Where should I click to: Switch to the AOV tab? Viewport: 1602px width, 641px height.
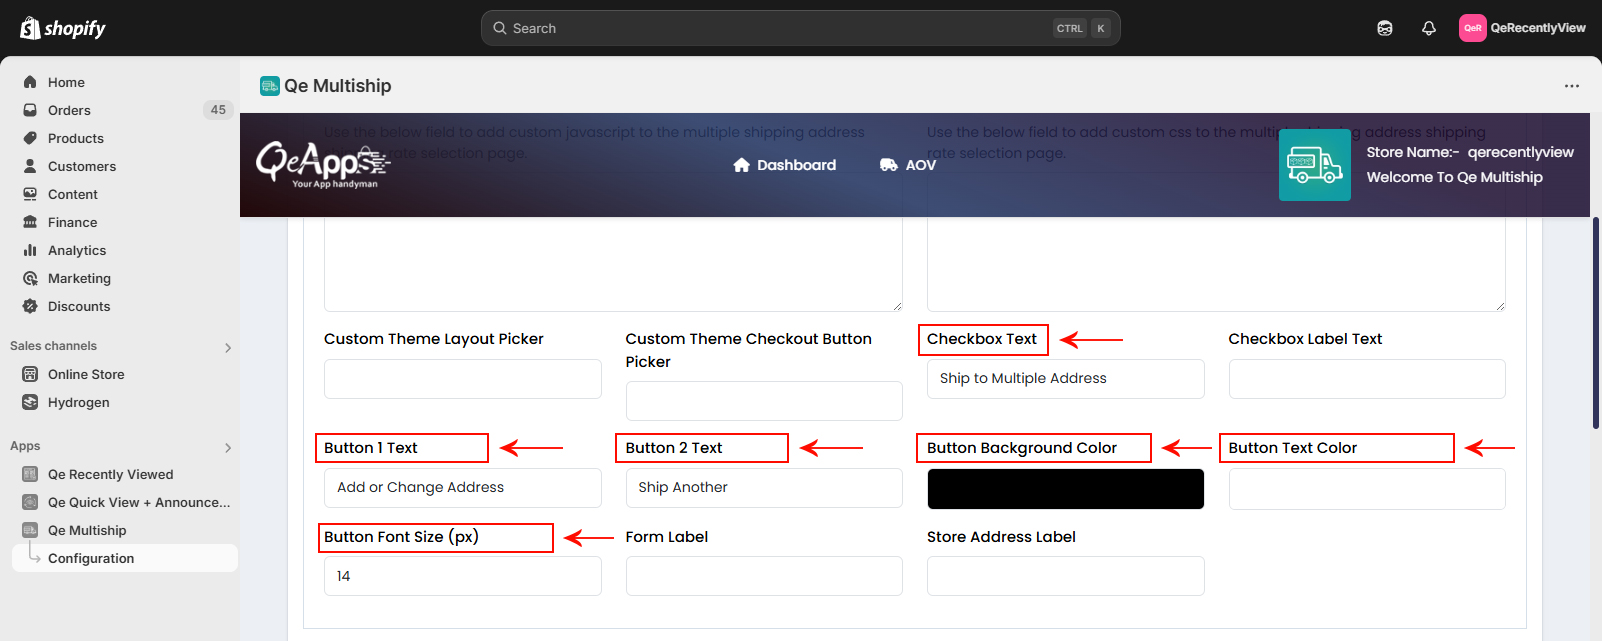click(x=908, y=165)
